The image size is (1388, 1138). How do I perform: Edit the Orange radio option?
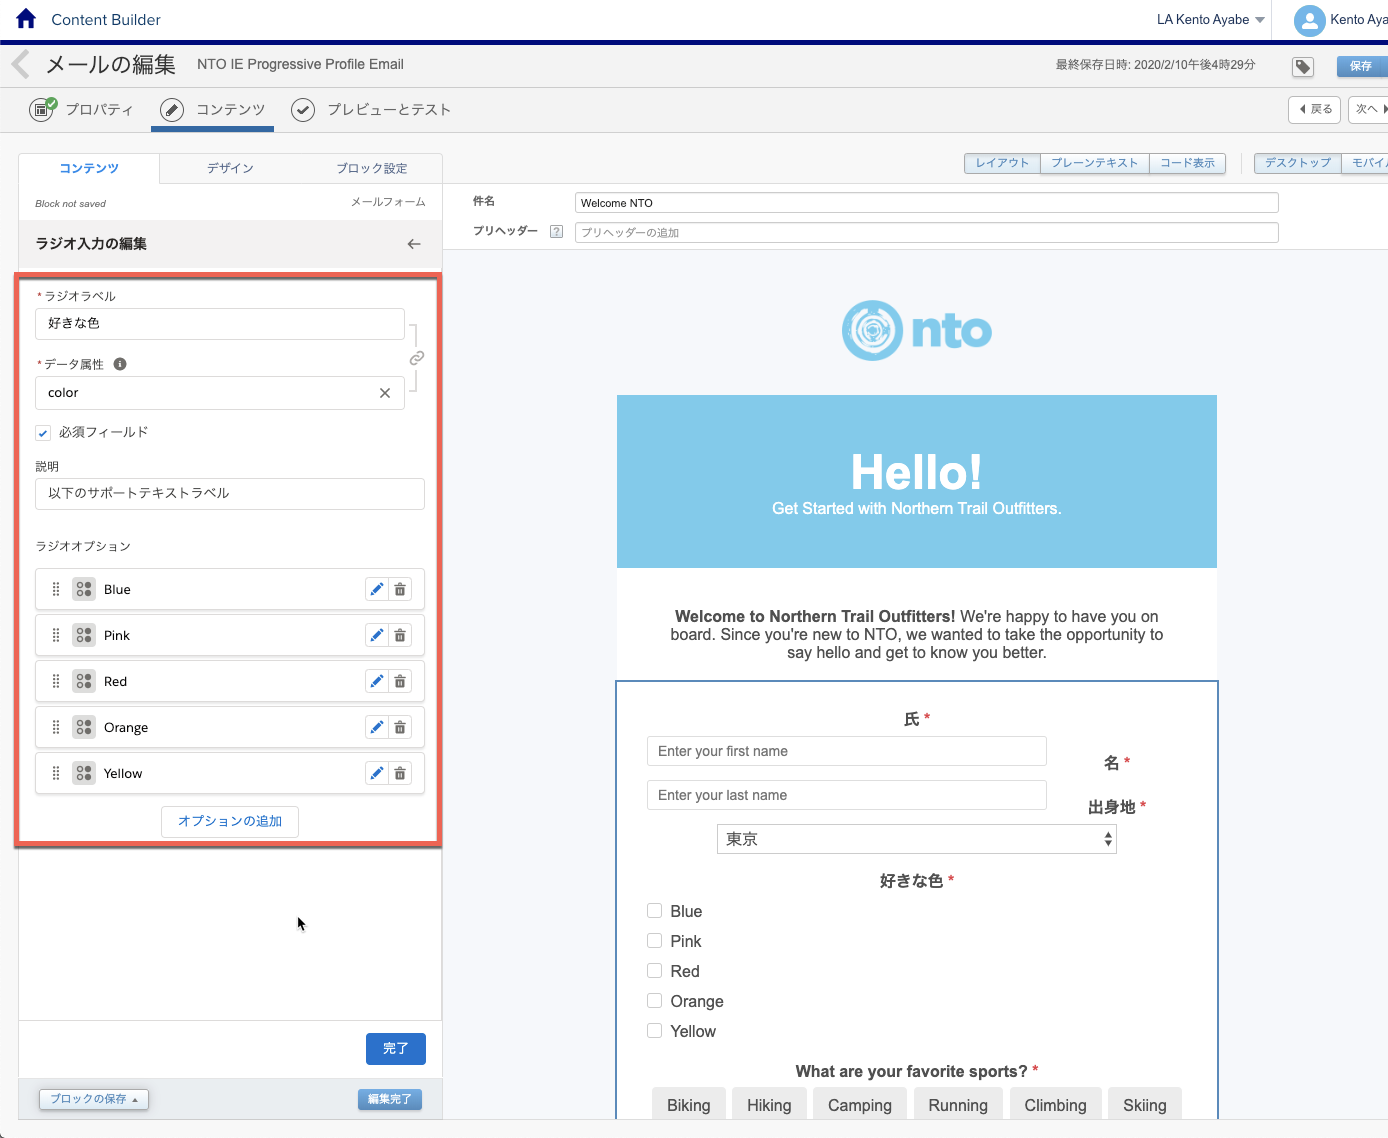376,727
